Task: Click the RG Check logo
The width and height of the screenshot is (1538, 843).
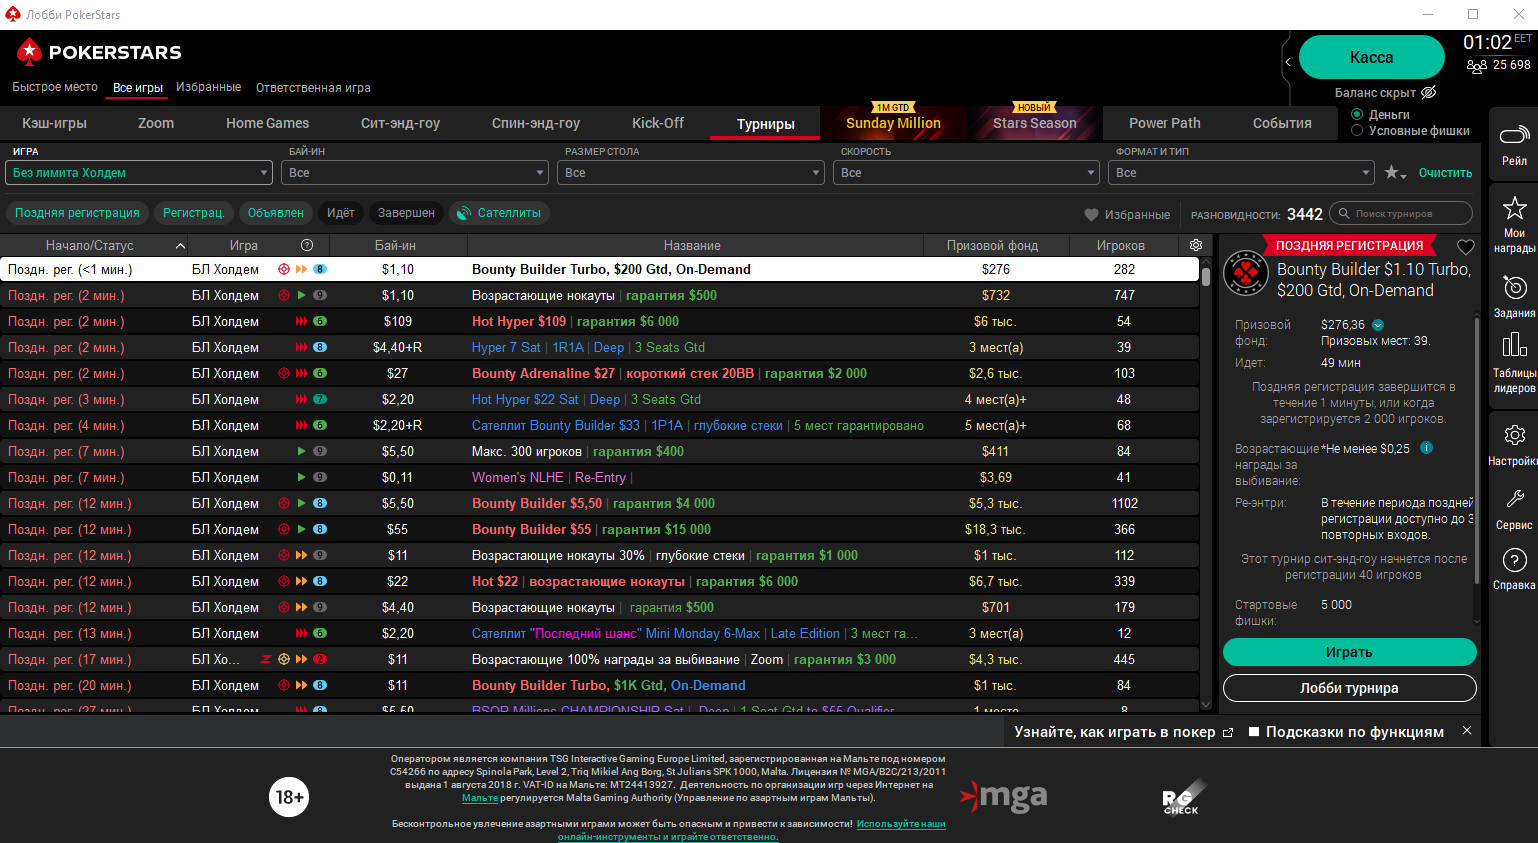Action: coord(1182,798)
